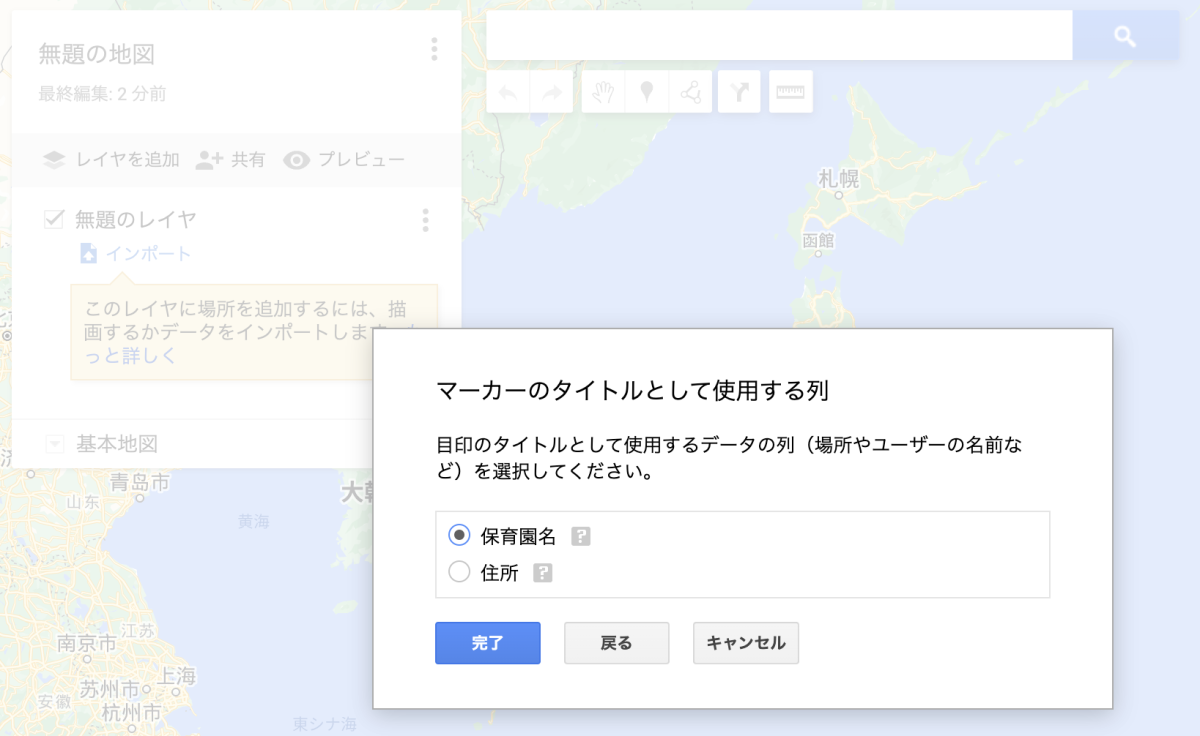Select the 保育園名 radio button
The height and width of the screenshot is (736, 1200).
tap(459, 535)
